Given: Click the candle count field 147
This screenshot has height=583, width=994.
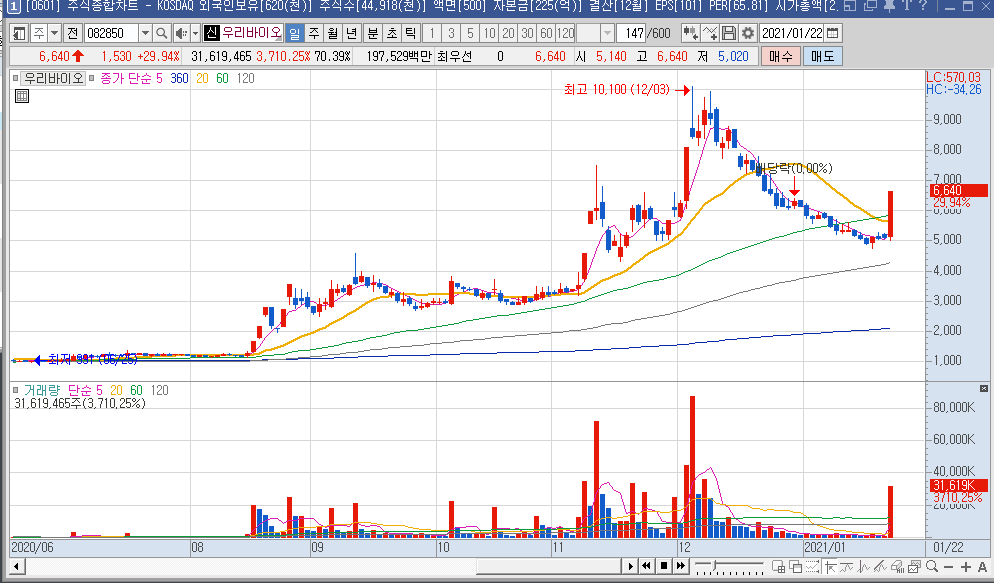Looking at the screenshot, I should pos(631,33).
